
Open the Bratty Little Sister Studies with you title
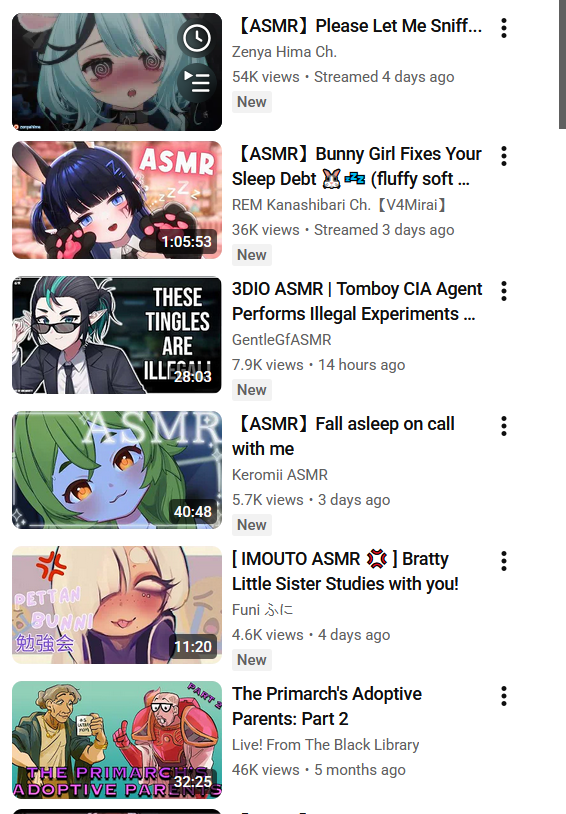click(x=345, y=571)
